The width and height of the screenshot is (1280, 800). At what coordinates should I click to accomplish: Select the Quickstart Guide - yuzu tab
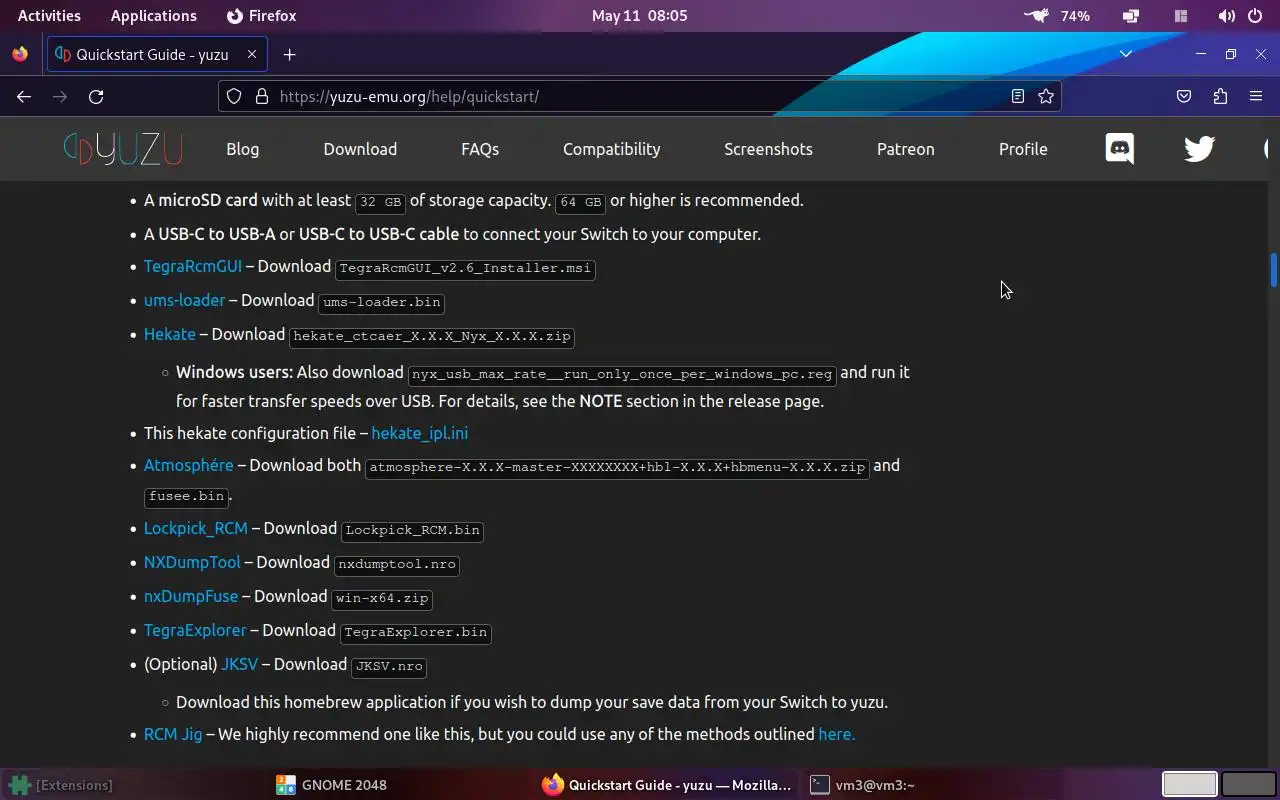pos(156,54)
